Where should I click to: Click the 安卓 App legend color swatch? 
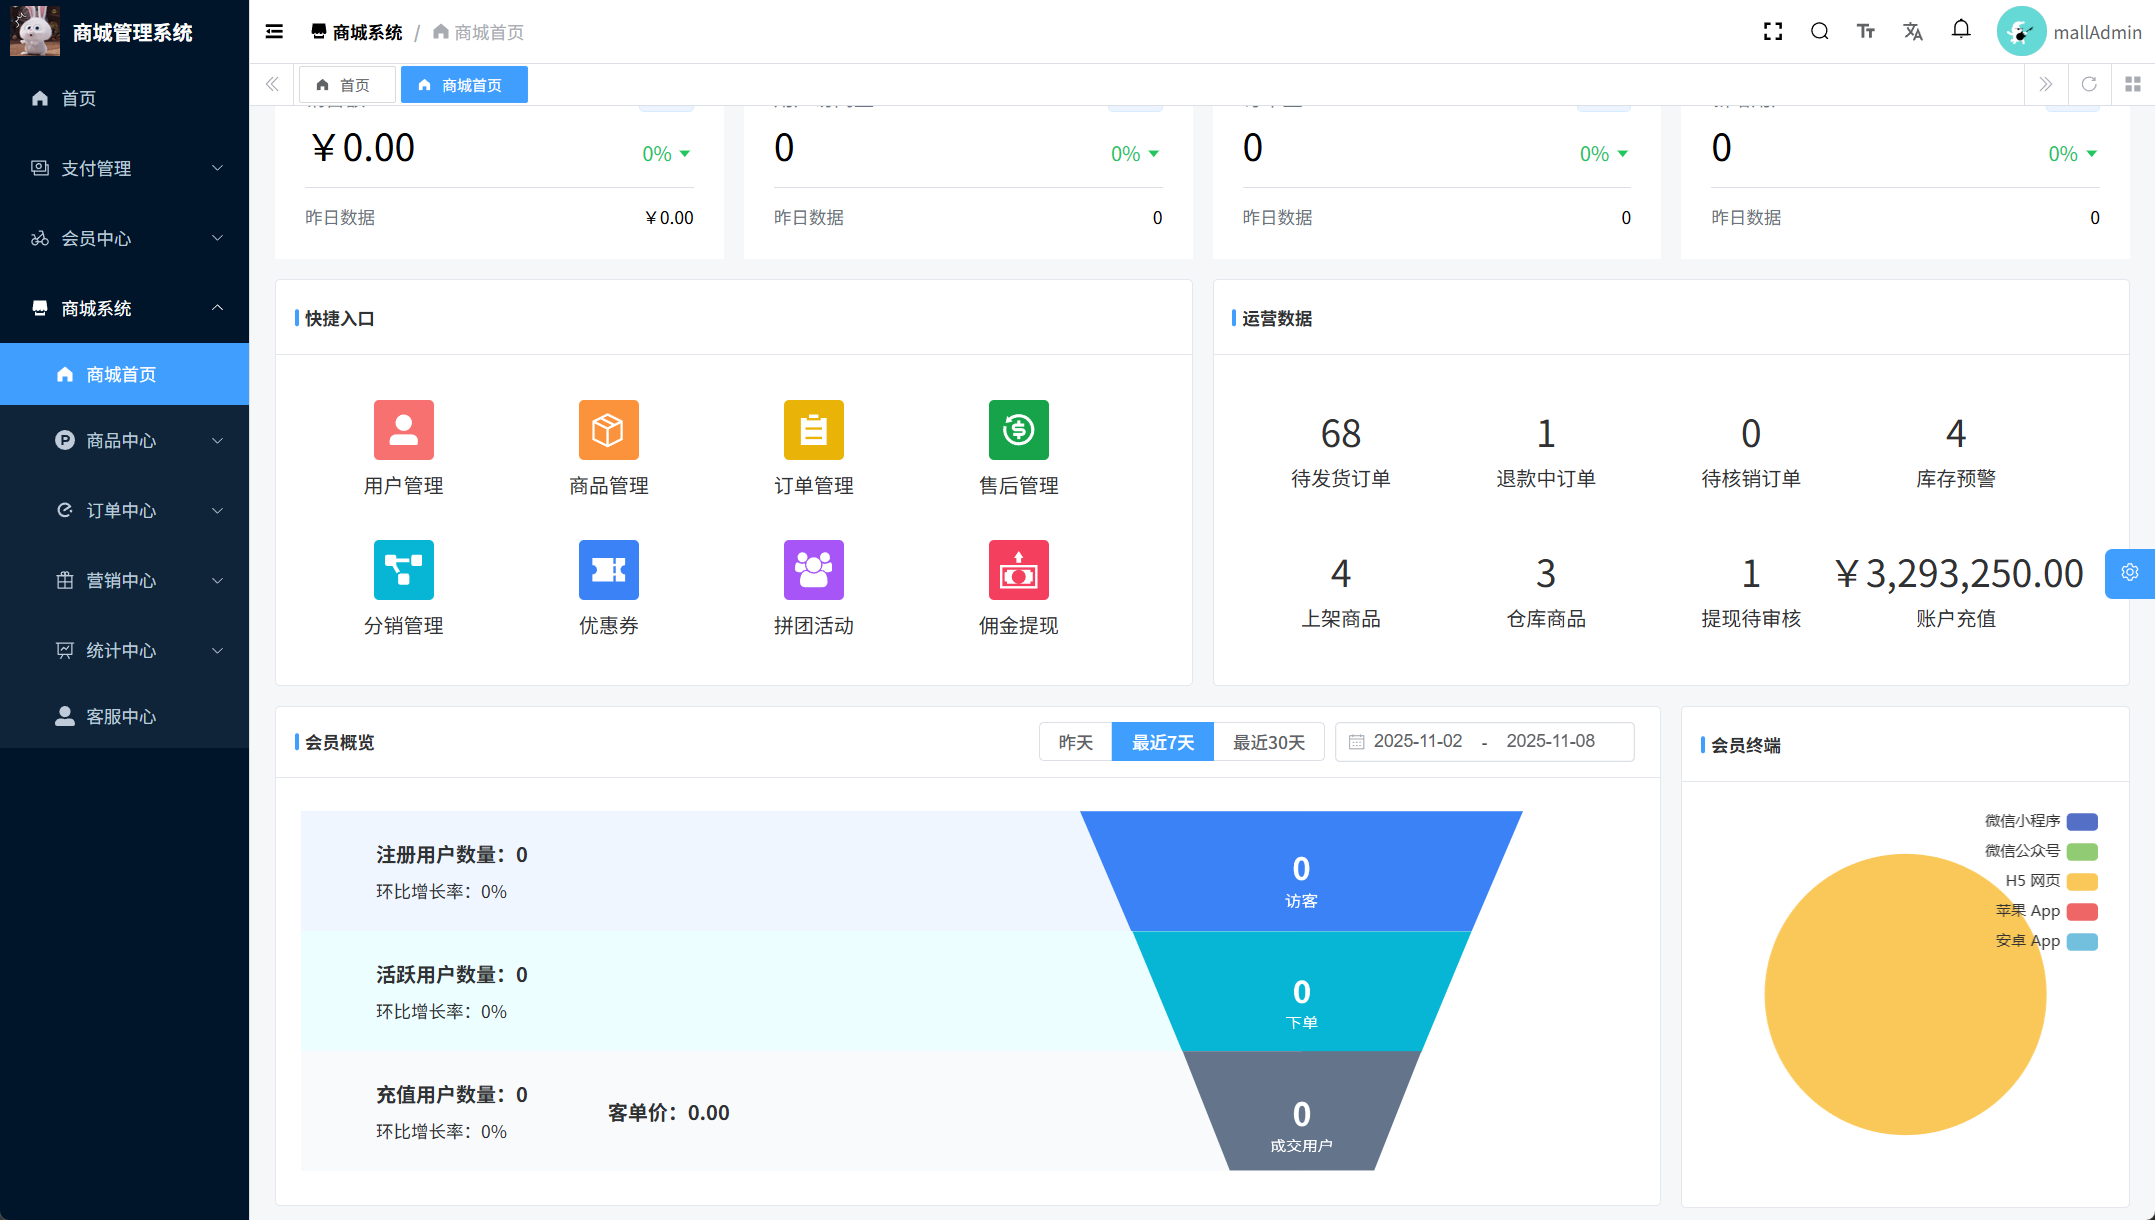pos(2082,942)
